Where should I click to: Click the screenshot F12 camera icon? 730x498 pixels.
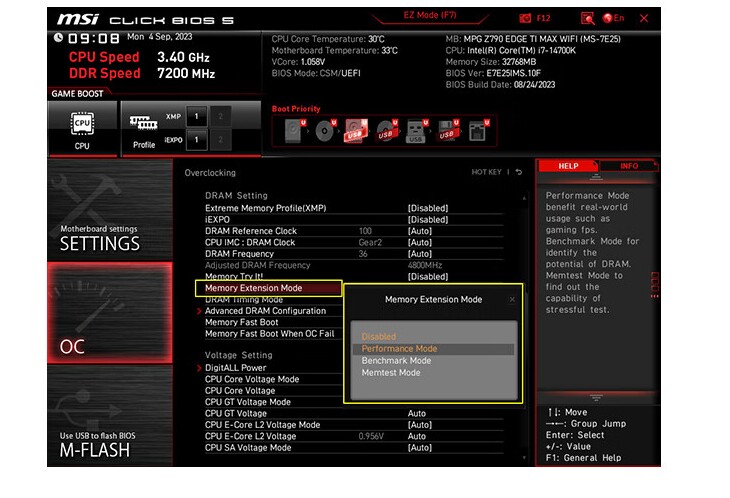point(525,18)
